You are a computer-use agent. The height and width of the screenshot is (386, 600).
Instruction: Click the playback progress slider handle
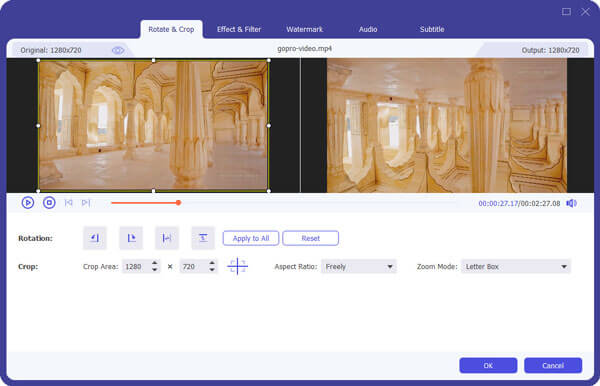coord(178,202)
